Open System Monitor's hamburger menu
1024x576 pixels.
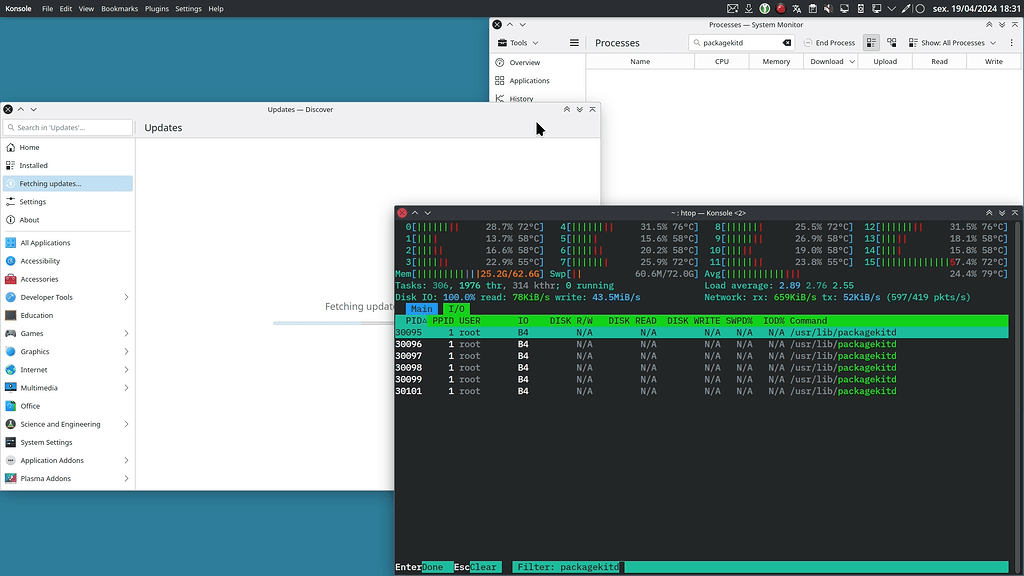pyautogui.click(x=573, y=42)
